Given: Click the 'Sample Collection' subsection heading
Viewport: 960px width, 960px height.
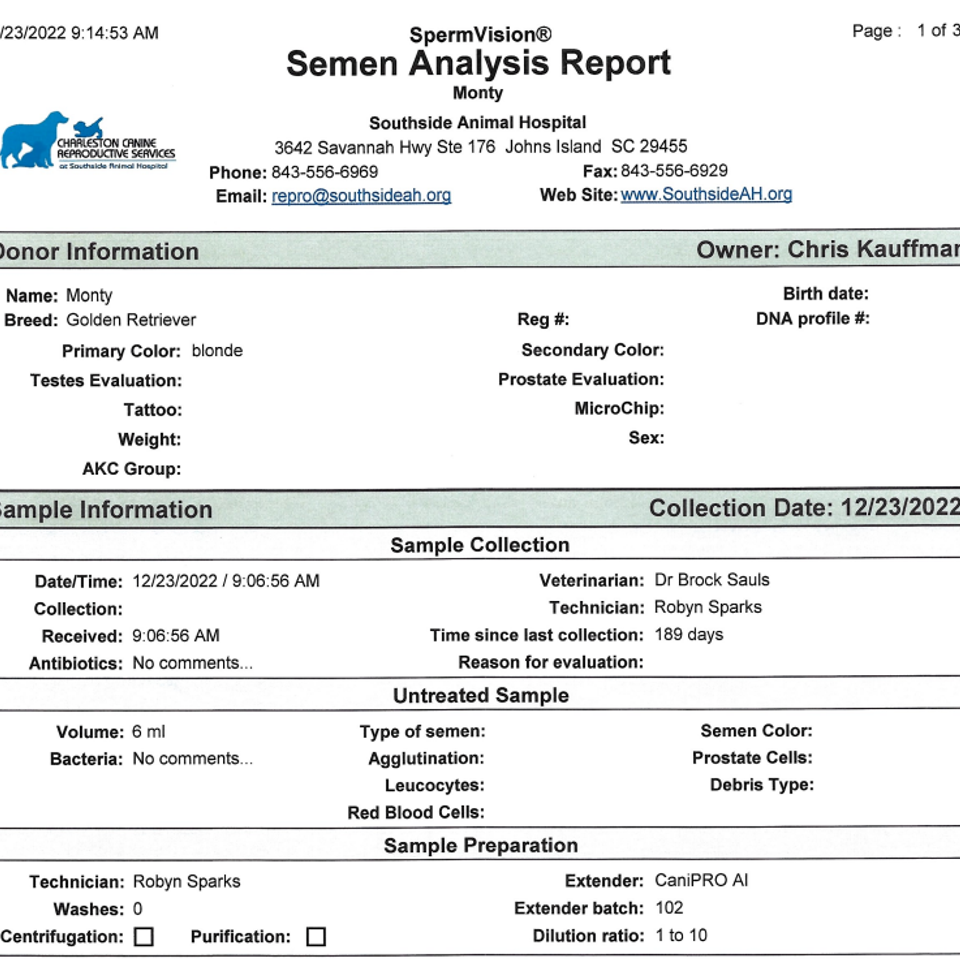Looking at the screenshot, I should [480, 545].
